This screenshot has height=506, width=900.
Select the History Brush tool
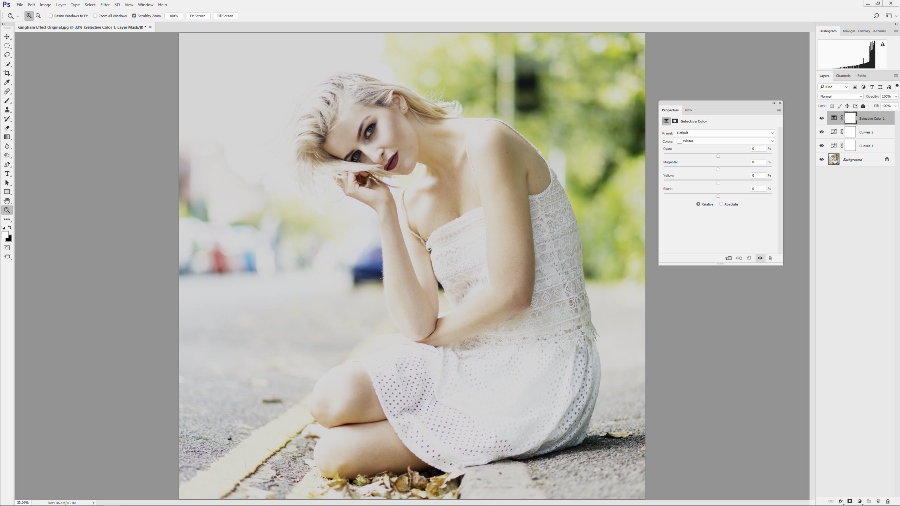[7, 119]
